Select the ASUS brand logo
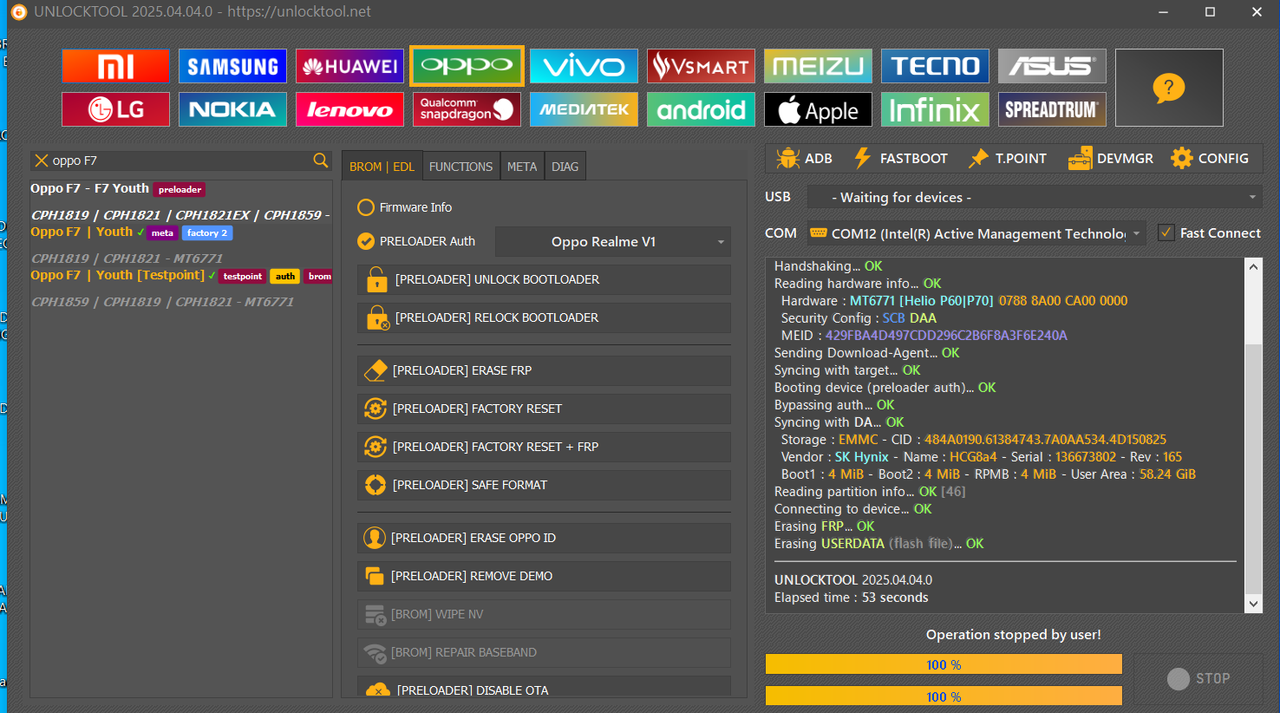This screenshot has width=1280, height=713. point(1052,66)
